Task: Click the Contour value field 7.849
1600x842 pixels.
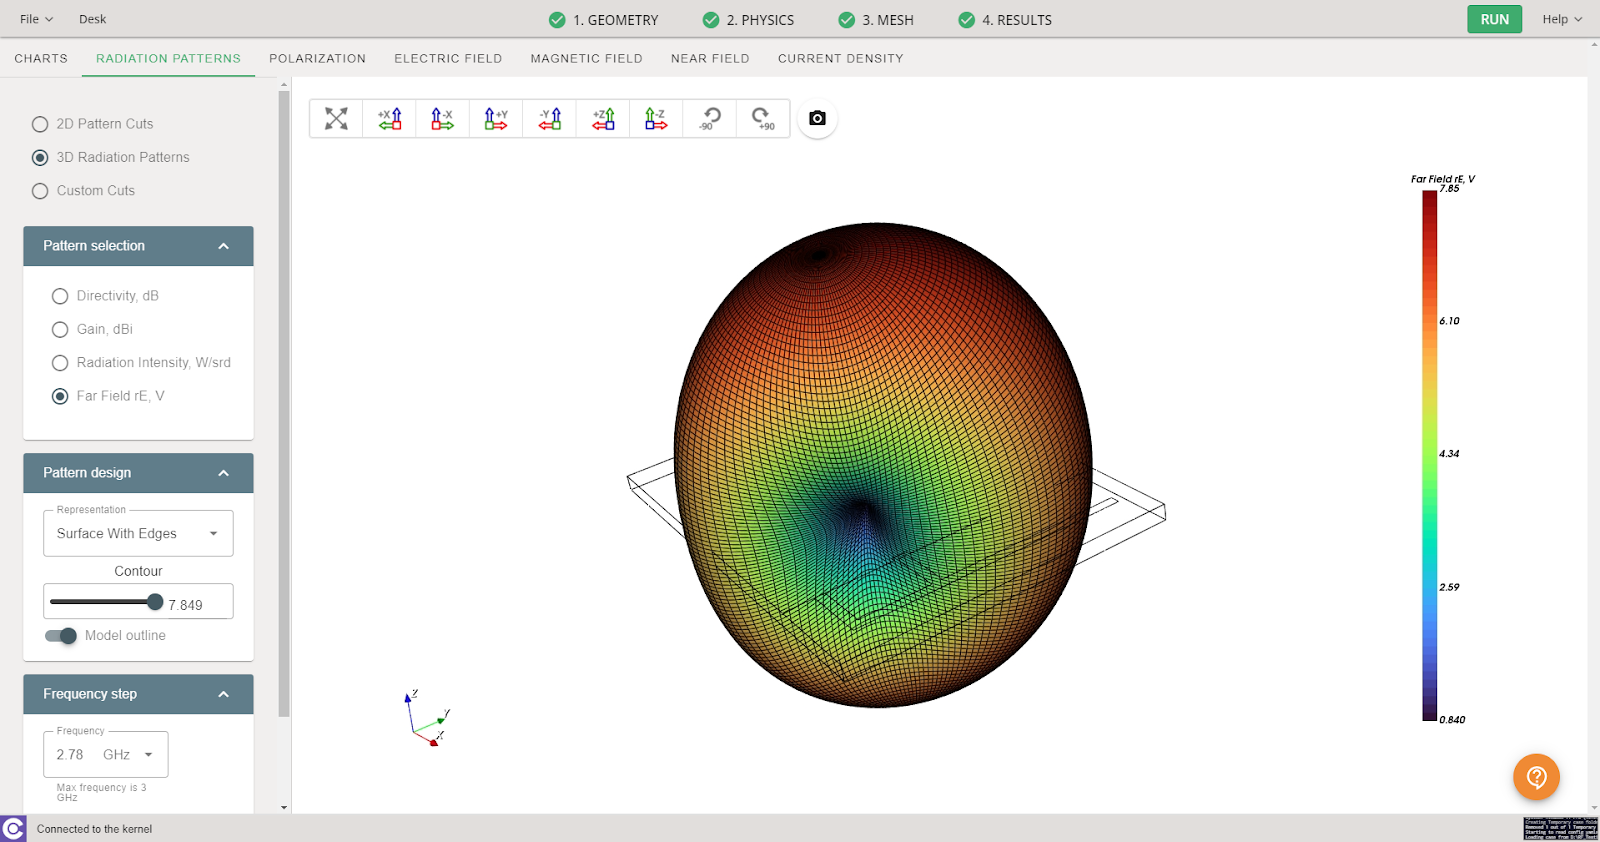Action: (185, 605)
